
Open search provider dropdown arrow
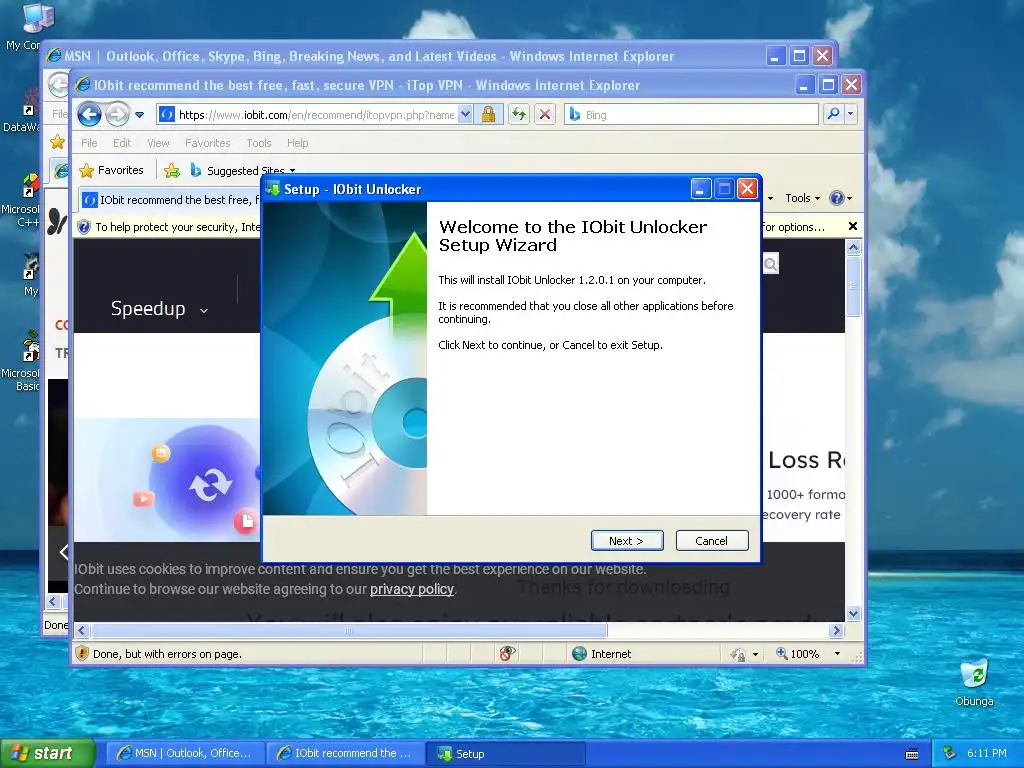850,114
